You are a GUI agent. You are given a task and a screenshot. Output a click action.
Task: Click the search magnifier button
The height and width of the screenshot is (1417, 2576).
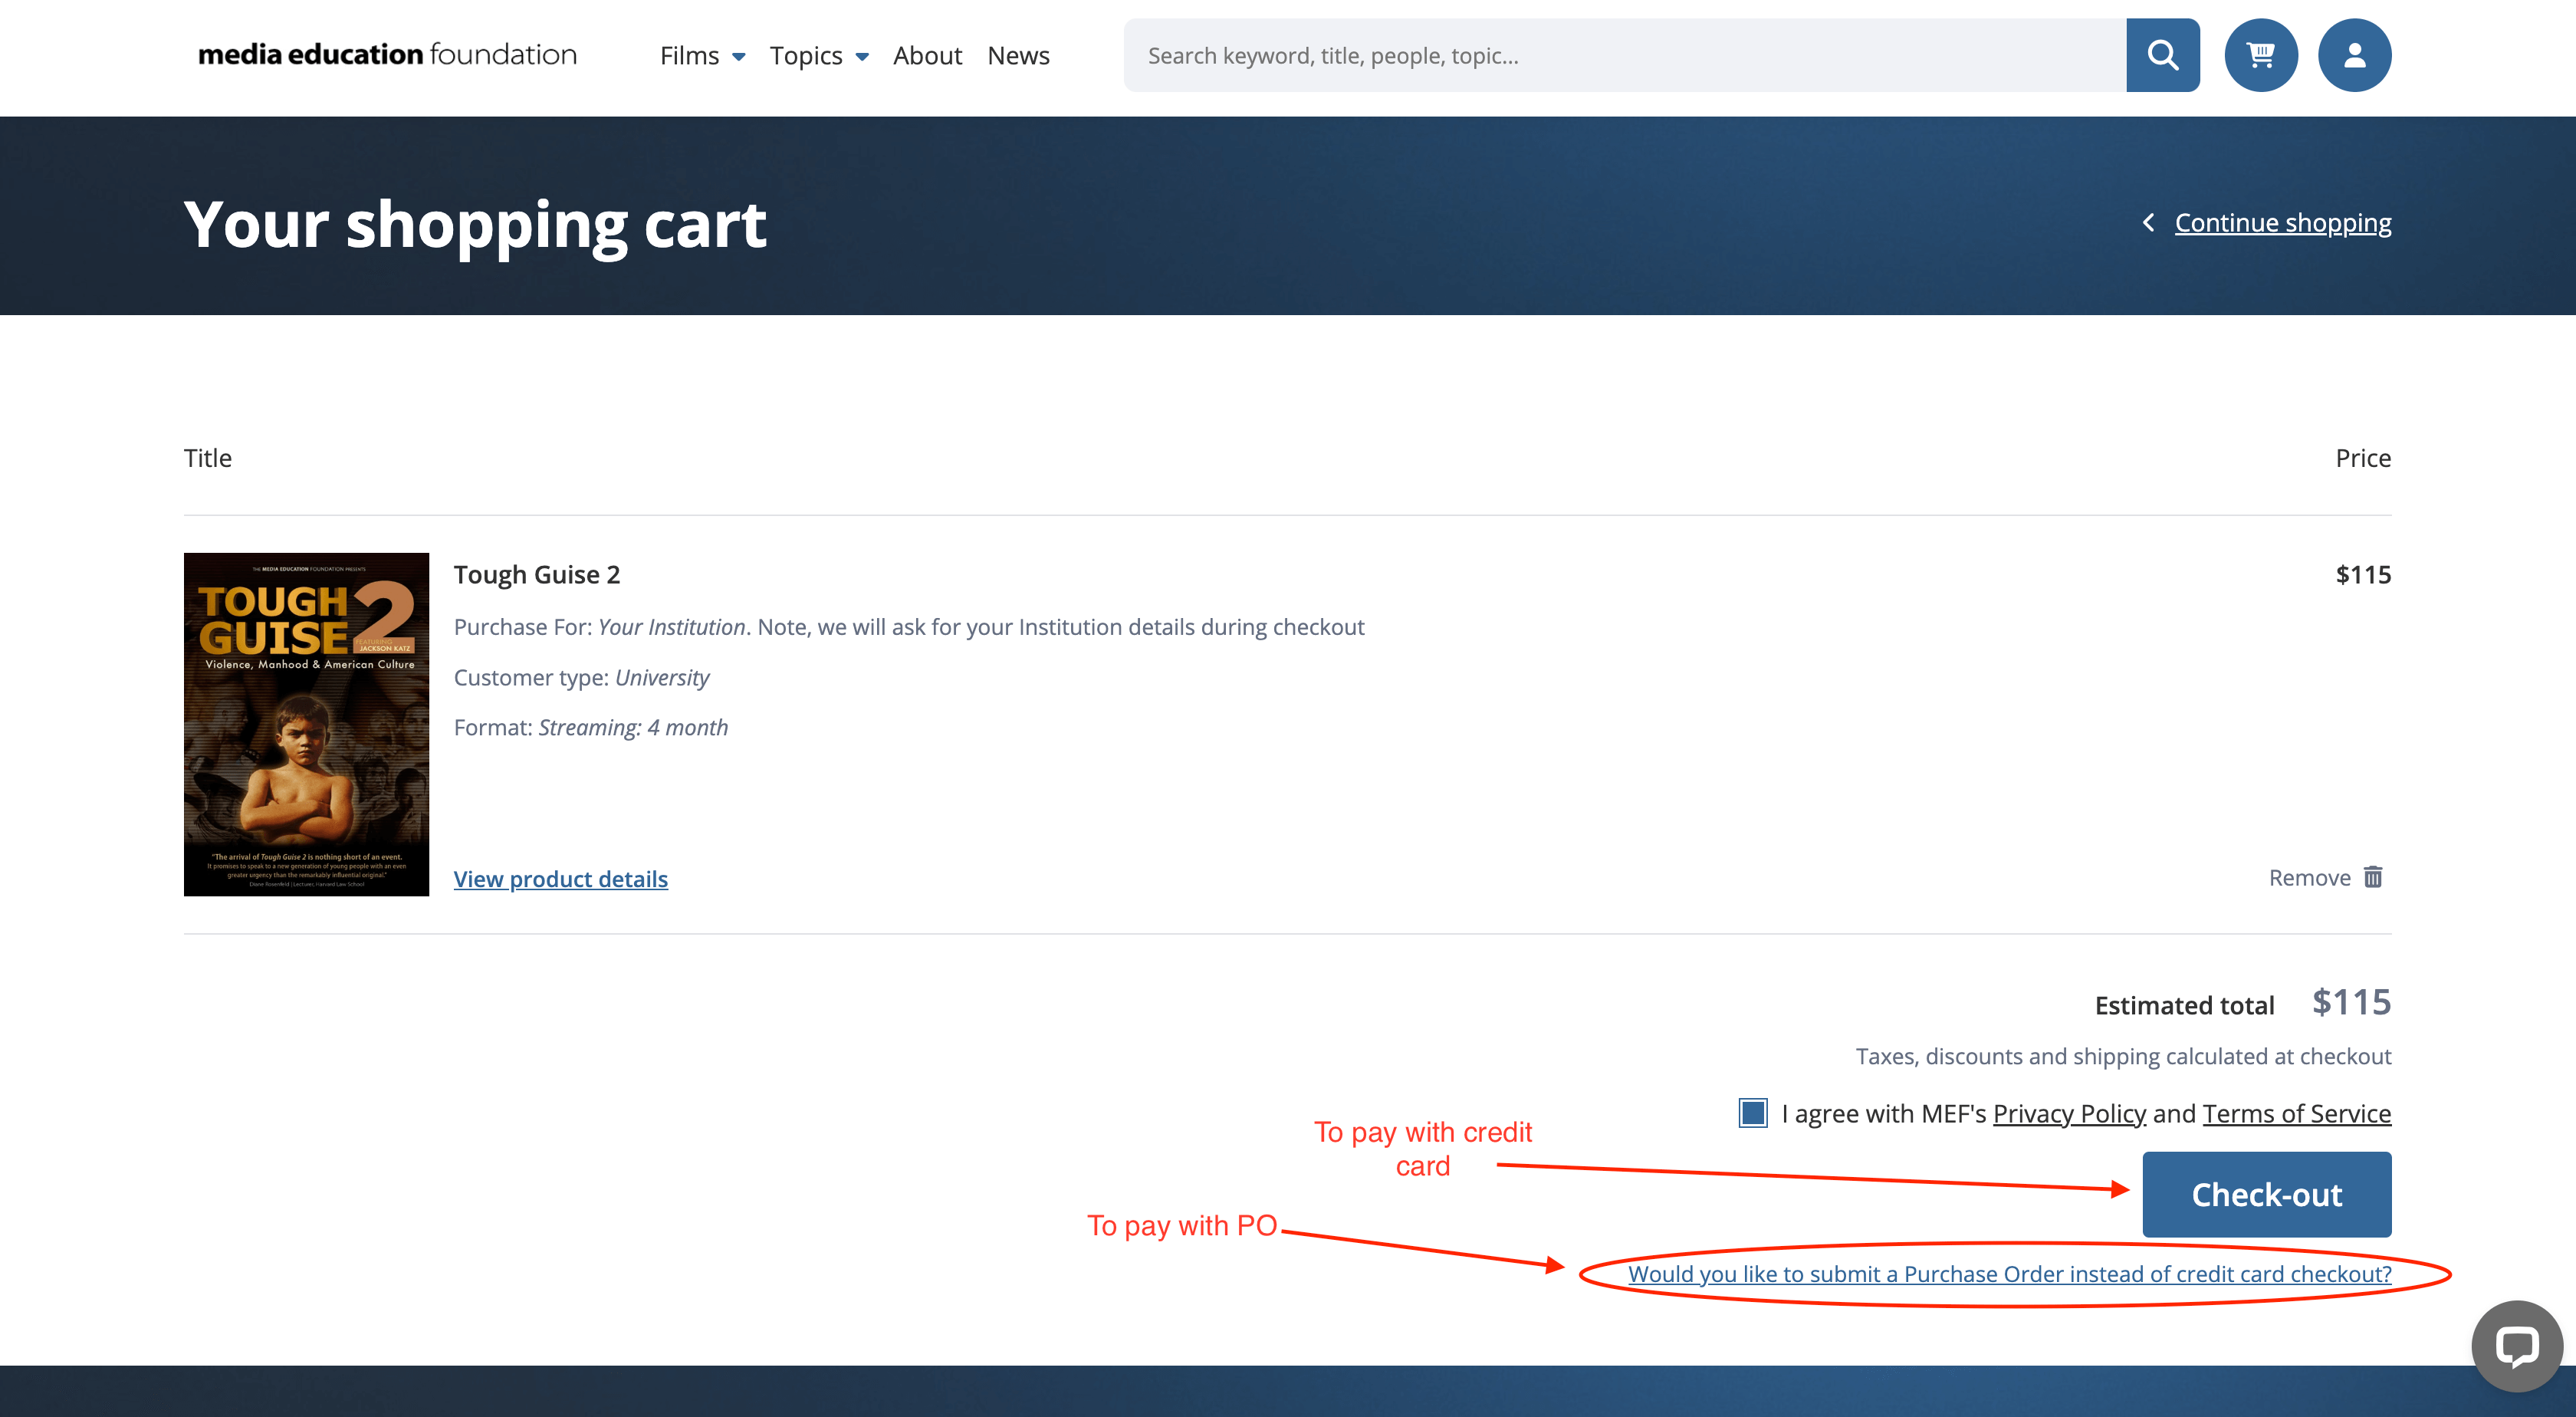pyautogui.click(x=2162, y=55)
